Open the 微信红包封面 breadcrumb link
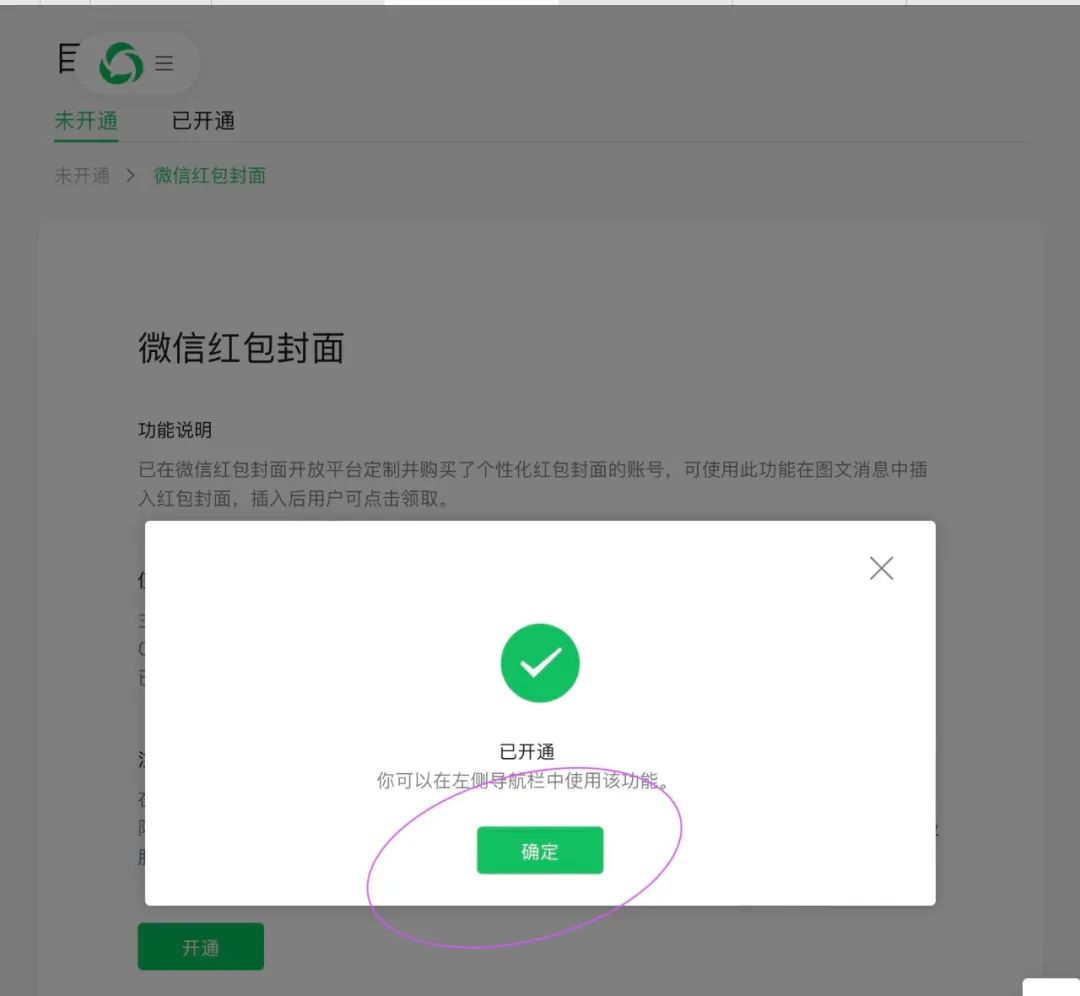 pyautogui.click(x=209, y=176)
